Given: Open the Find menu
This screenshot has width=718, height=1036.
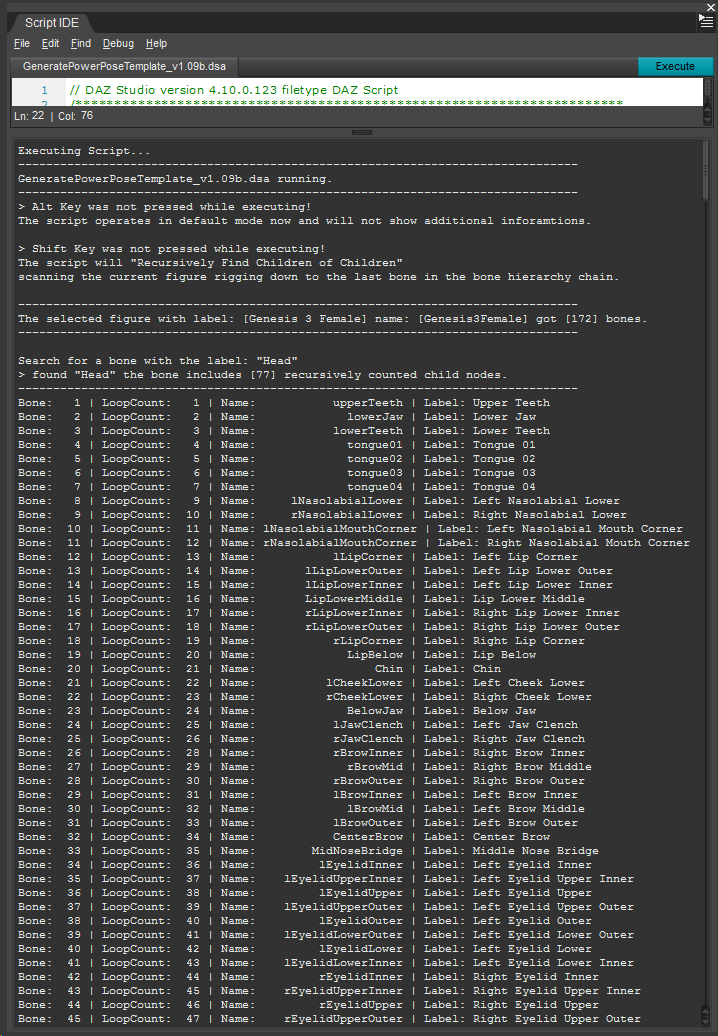Looking at the screenshot, I should click(x=81, y=44).
